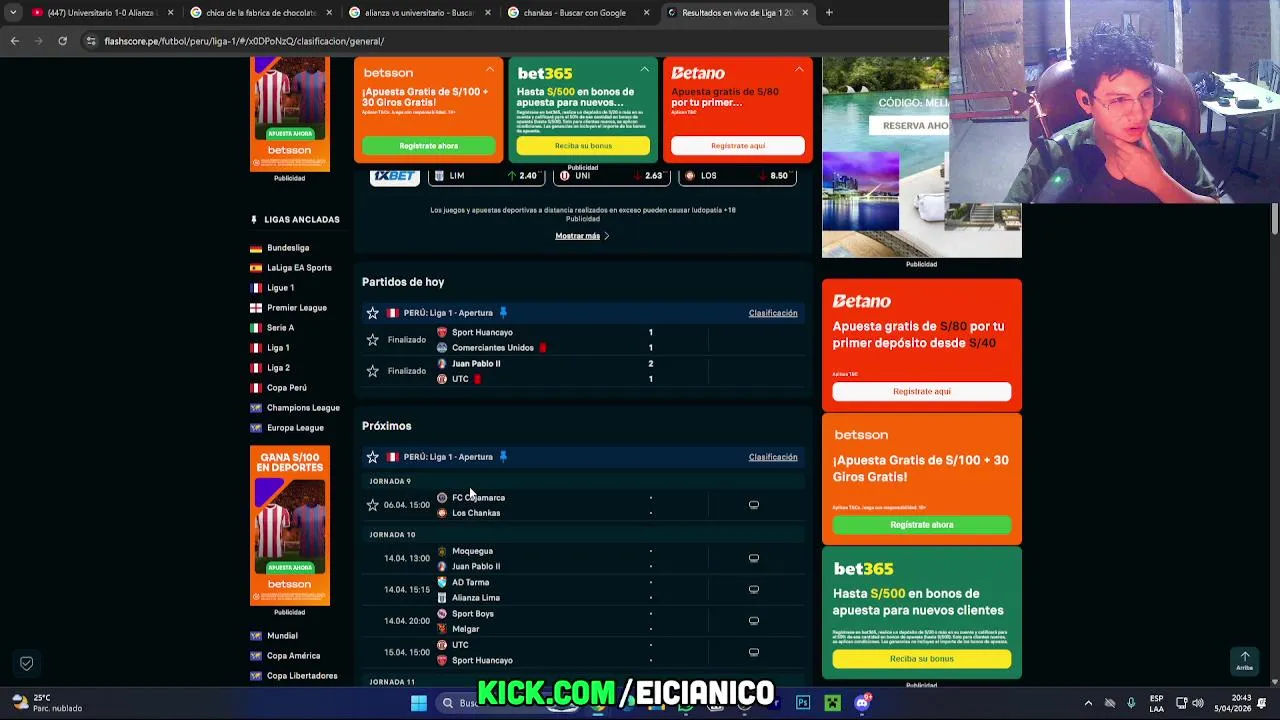The image size is (1280, 720).
Task: Collapse the bet365 top ad banner
Action: (x=644, y=70)
